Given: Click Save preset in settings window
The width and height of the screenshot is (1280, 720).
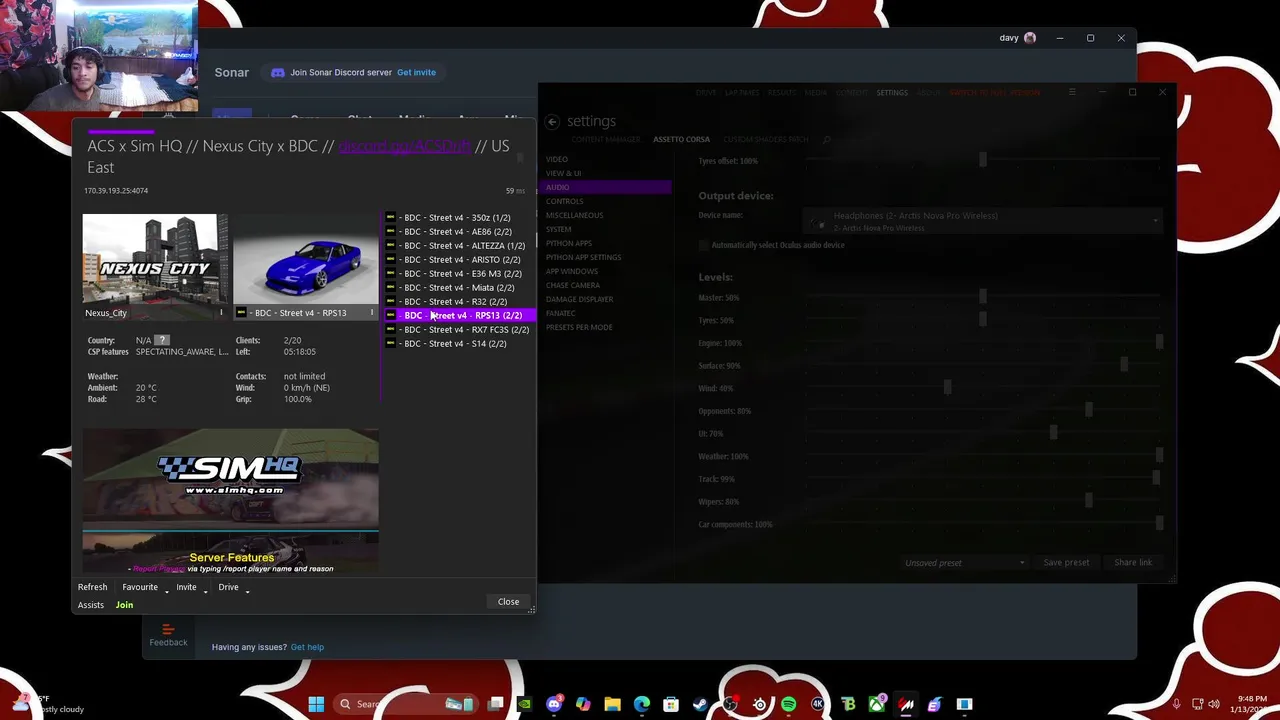Looking at the screenshot, I should [x=1066, y=563].
